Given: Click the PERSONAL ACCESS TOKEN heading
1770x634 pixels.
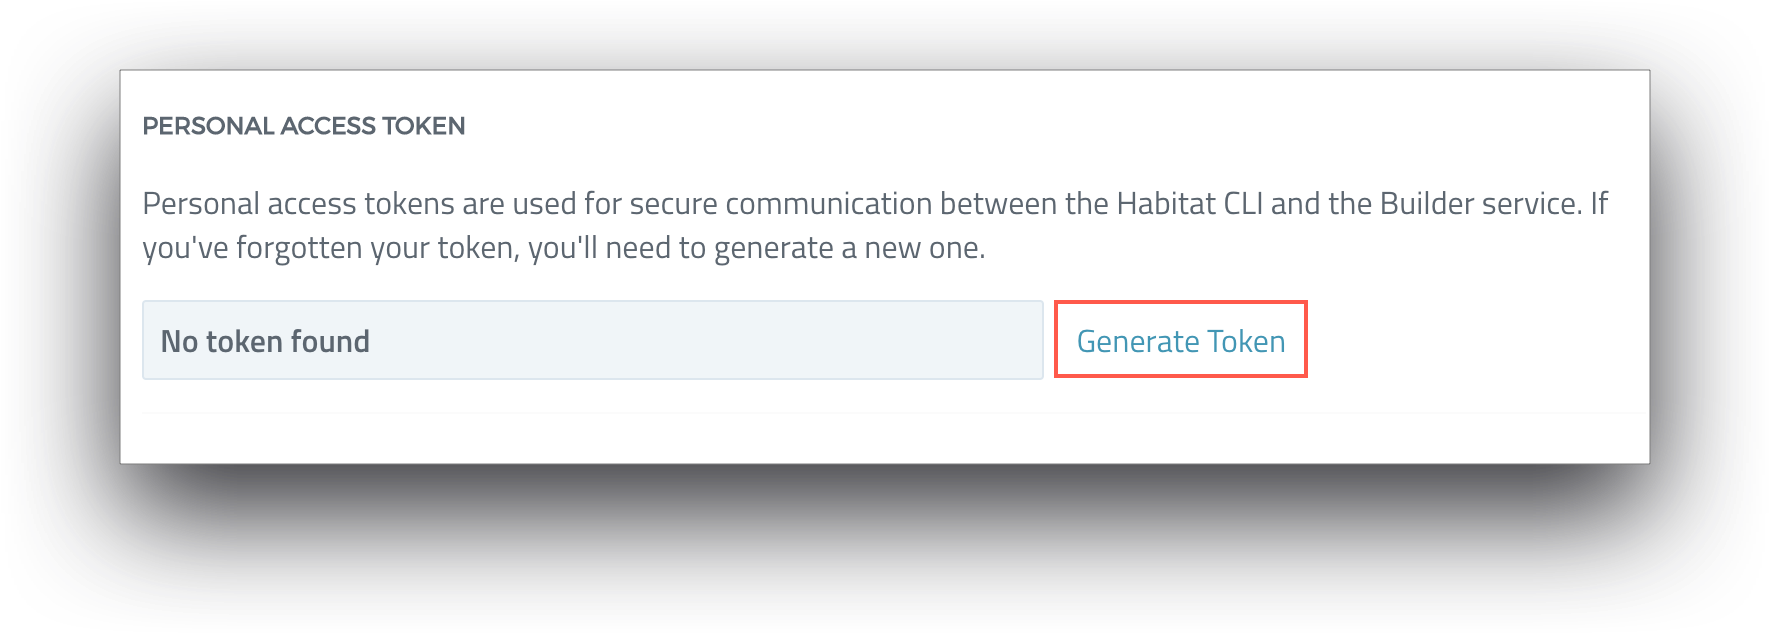Looking at the screenshot, I should point(303,126).
